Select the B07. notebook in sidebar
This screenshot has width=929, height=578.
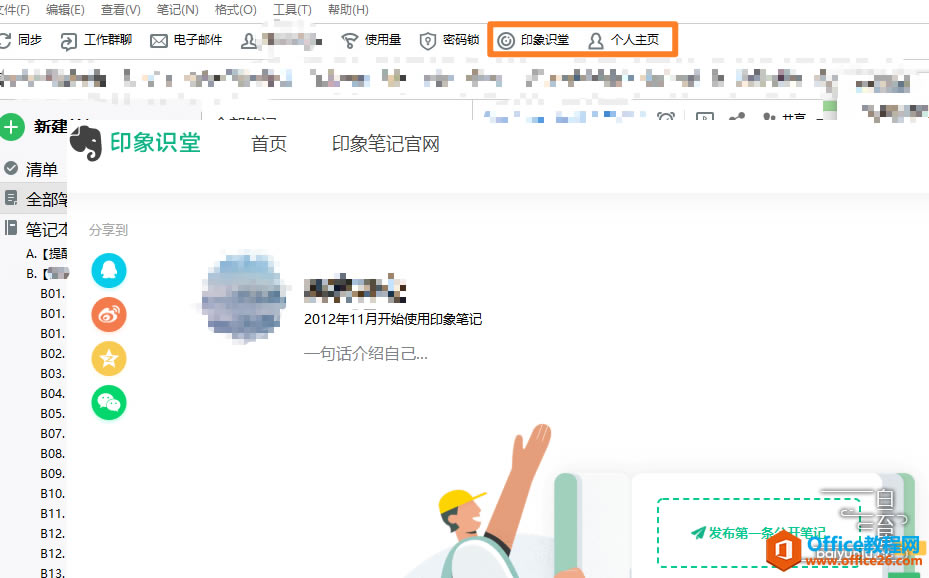53,434
